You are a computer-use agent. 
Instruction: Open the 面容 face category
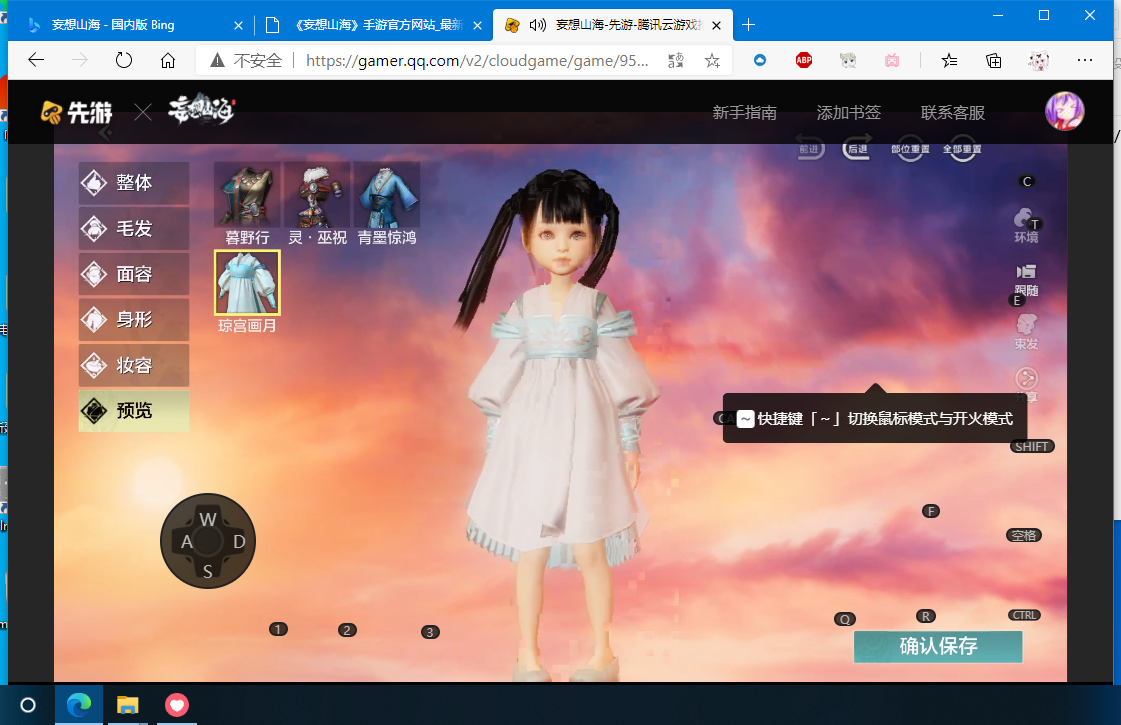pos(134,274)
